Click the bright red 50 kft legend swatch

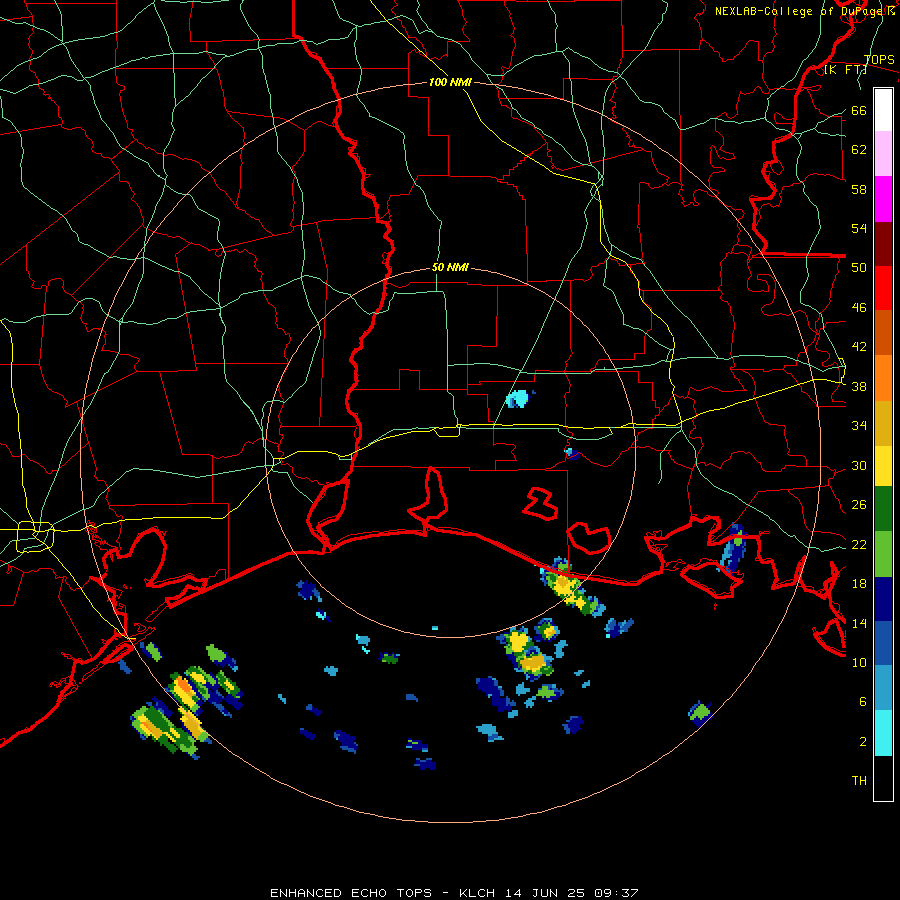tap(883, 288)
